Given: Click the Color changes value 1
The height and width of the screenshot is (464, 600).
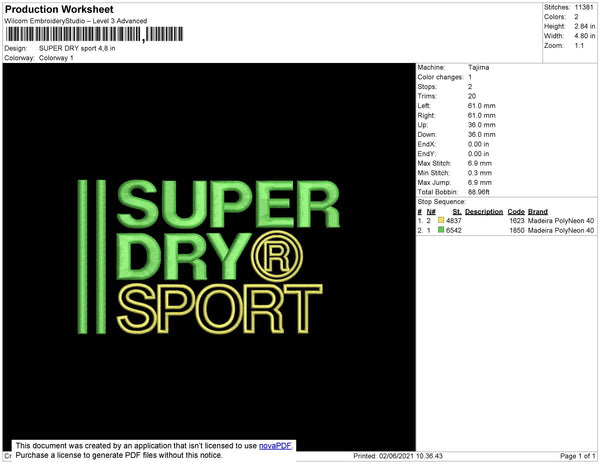Looking at the screenshot, I should pos(470,77).
